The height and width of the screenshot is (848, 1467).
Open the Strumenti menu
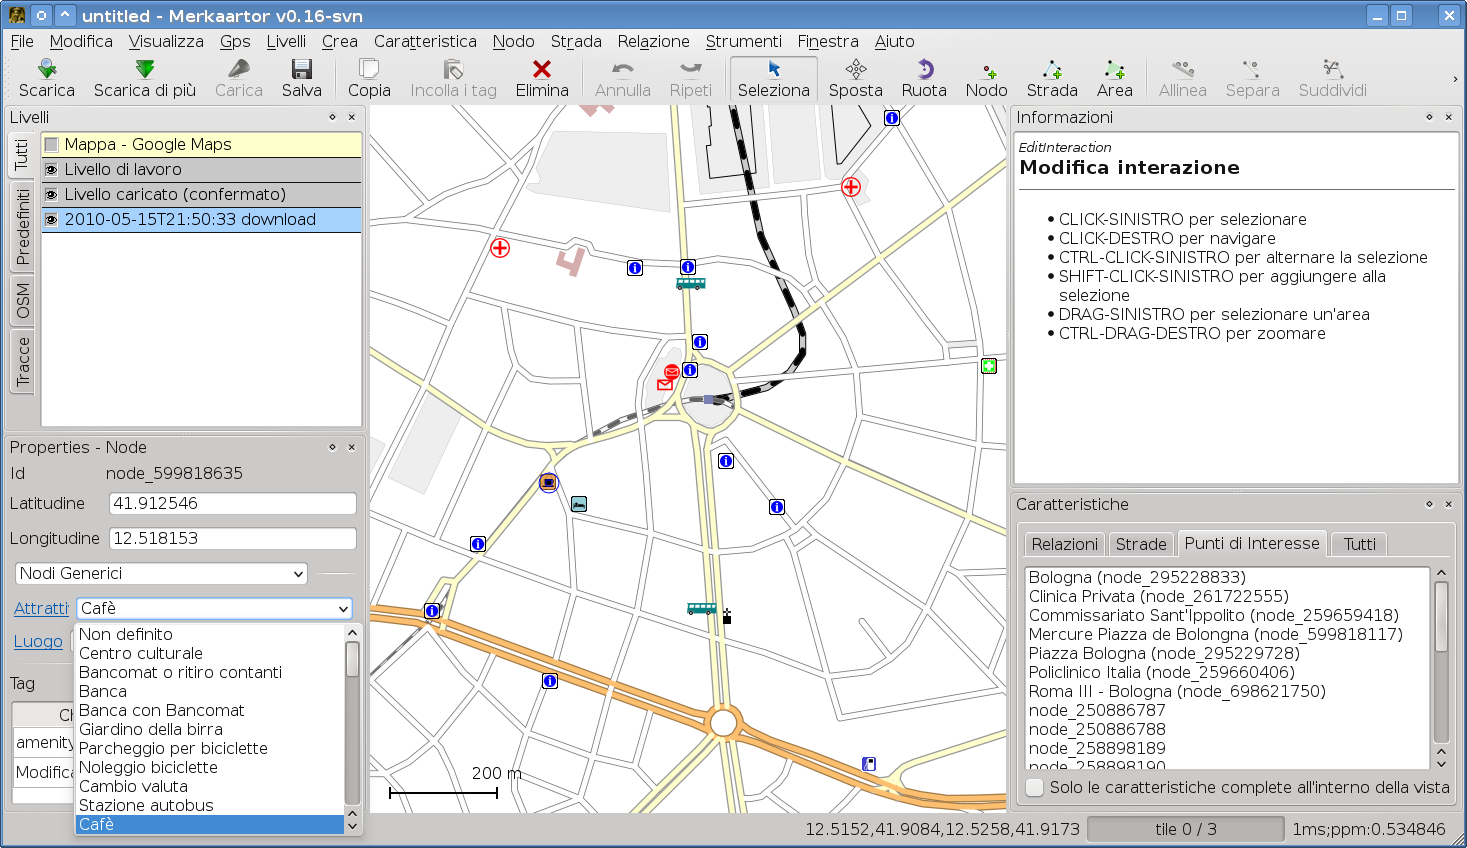click(x=743, y=41)
